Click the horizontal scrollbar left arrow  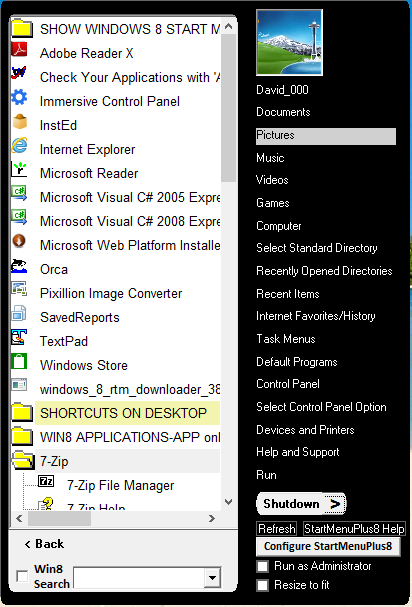coord(19,518)
